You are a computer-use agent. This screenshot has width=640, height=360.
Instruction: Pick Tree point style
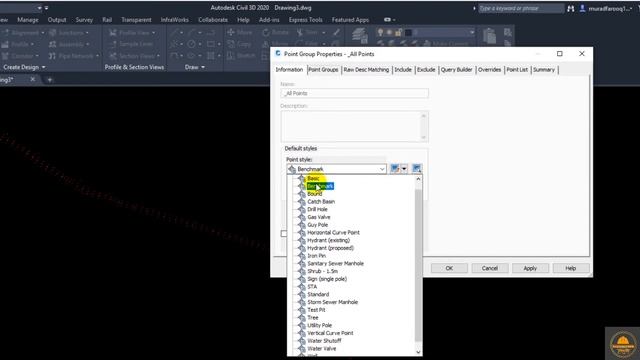click(313, 318)
